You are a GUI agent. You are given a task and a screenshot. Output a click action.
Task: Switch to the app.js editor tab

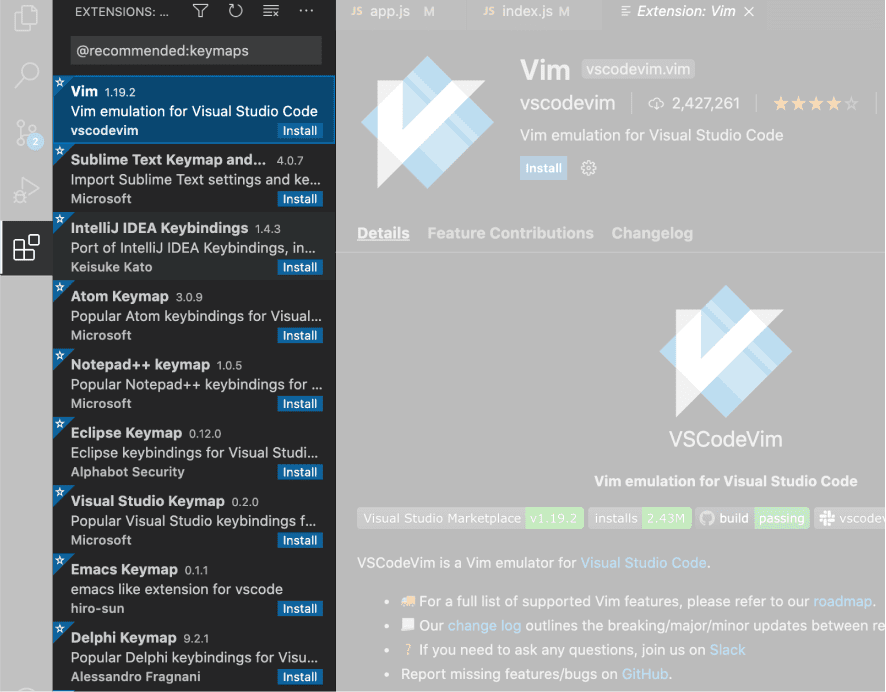pyautogui.click(x=401, y=11)
